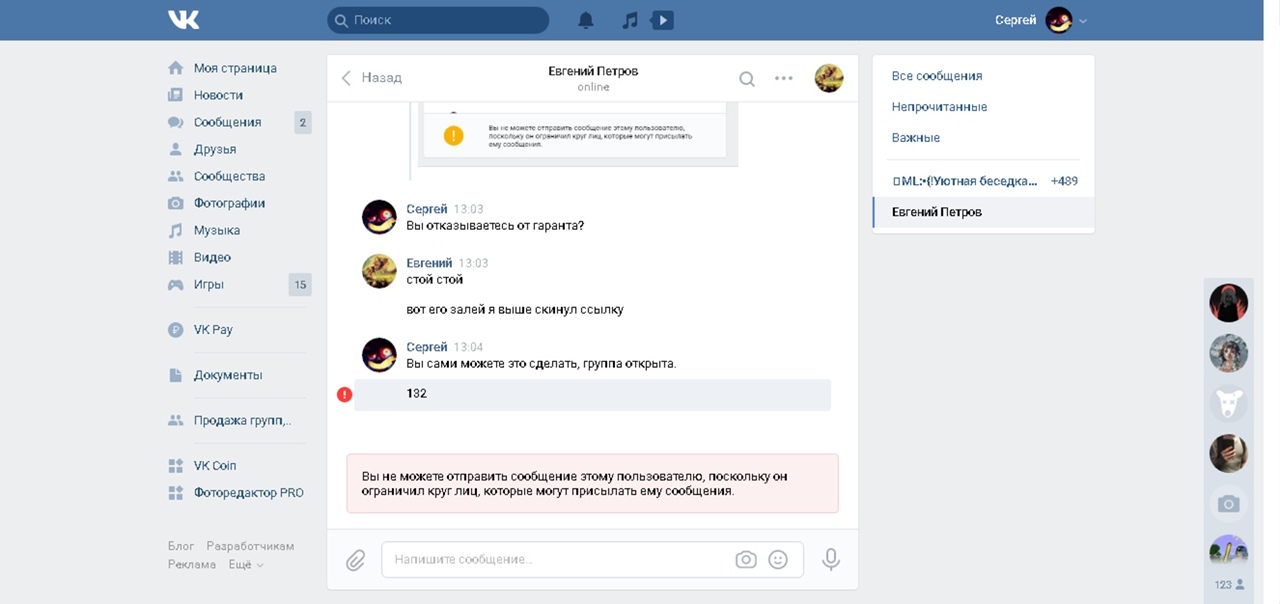Image resolution: width=1280 pixels, height=604 pixels.
Task: Open the Разработчикам footer link
Action: (x=250, y=546)
